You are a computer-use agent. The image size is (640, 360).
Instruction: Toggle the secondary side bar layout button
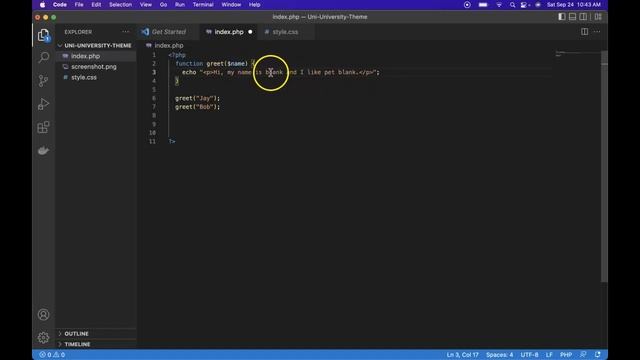(583, 17)
